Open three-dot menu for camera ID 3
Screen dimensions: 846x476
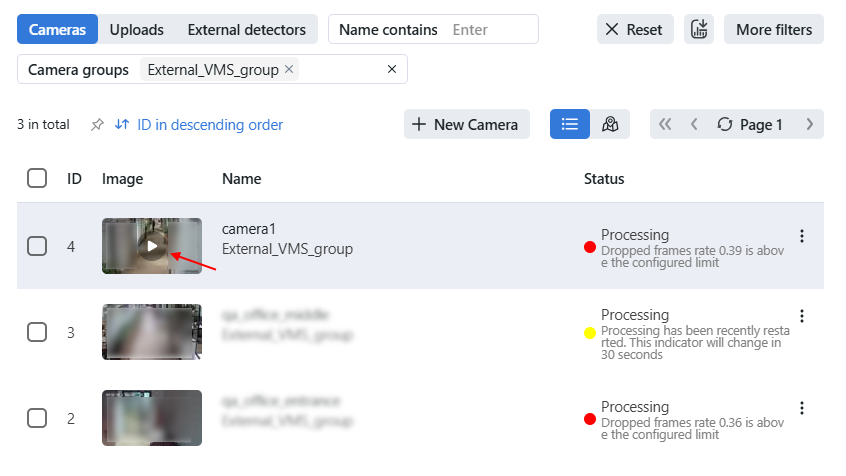pyautogui.click(x=801, y=316)
